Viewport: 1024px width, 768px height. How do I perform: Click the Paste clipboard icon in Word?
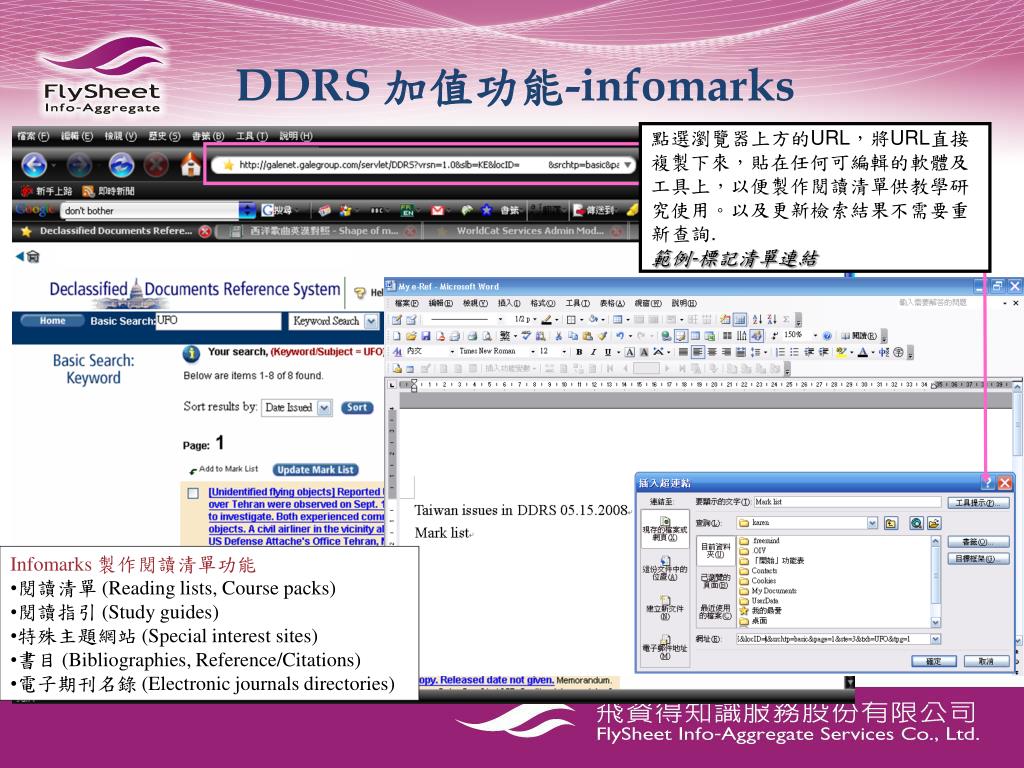tap(588, 336)
